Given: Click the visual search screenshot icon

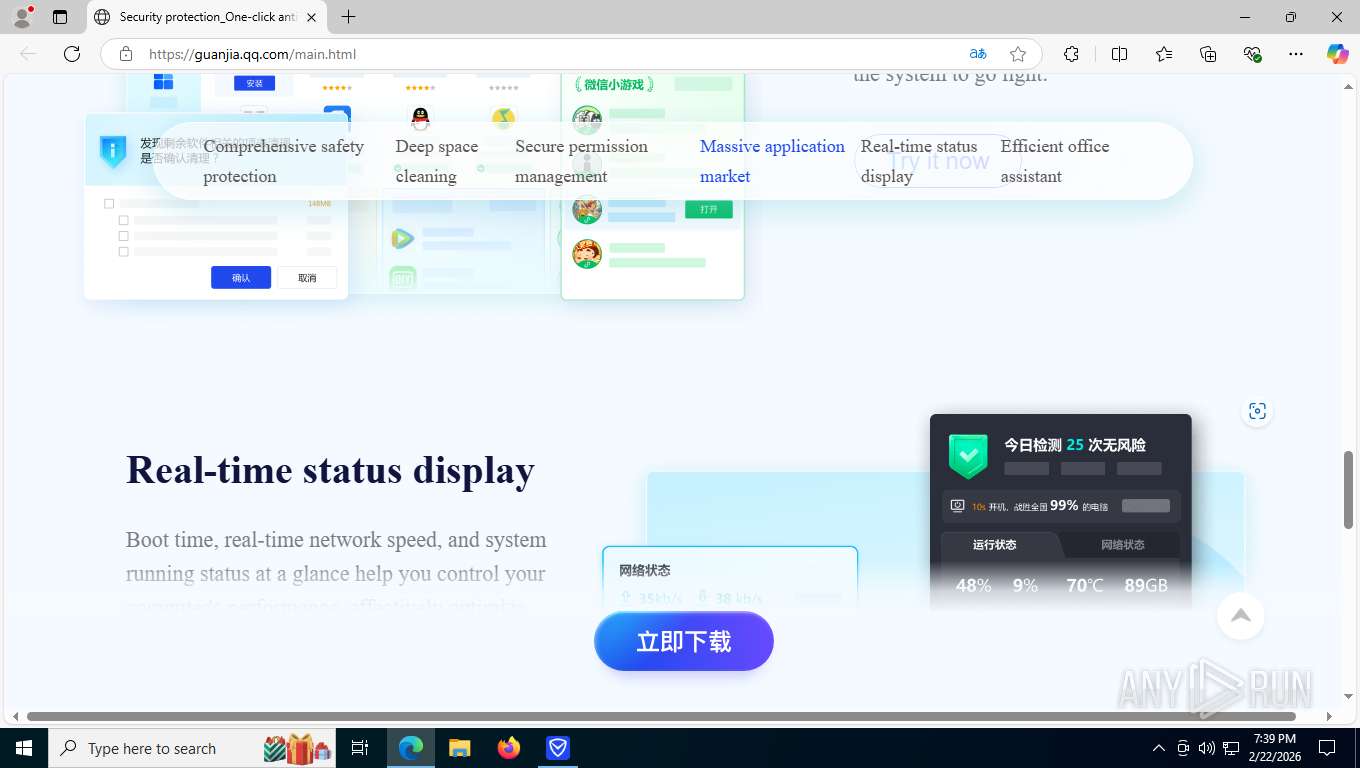Looking at the screenshot, I should 1257,411.
